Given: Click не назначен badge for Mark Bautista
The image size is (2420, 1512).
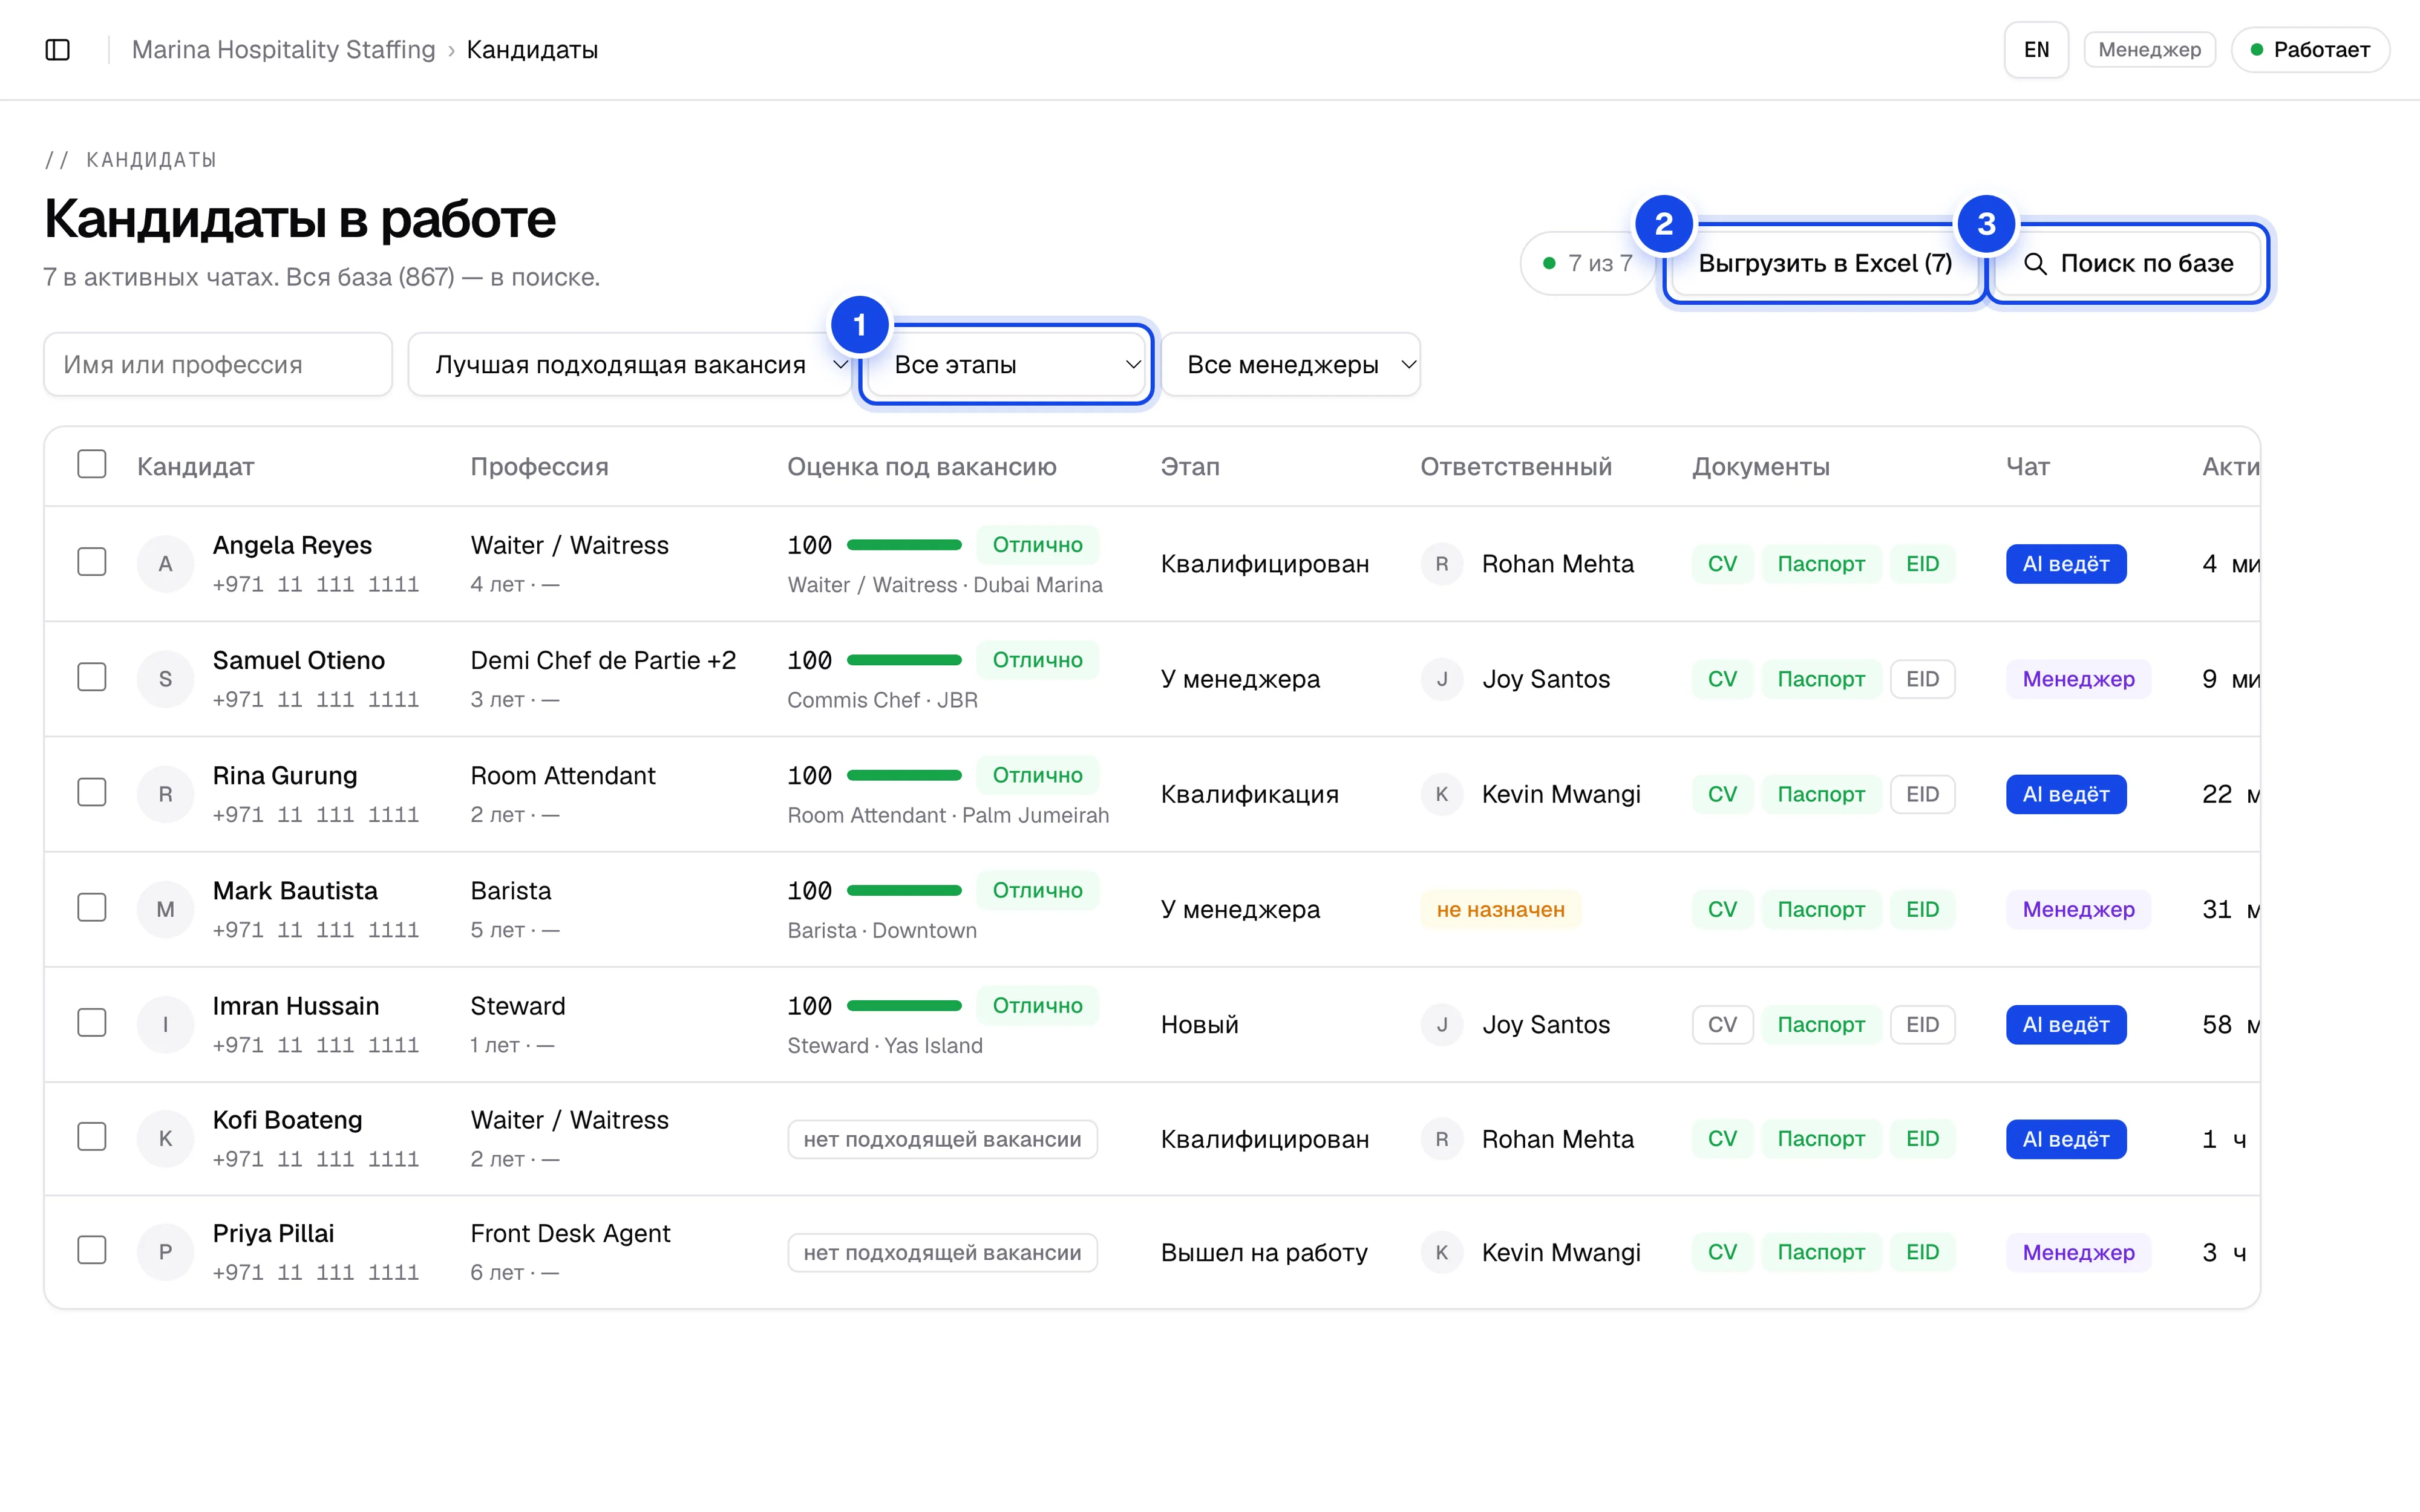Looking at the screenshot, I should pos(1500,909).
